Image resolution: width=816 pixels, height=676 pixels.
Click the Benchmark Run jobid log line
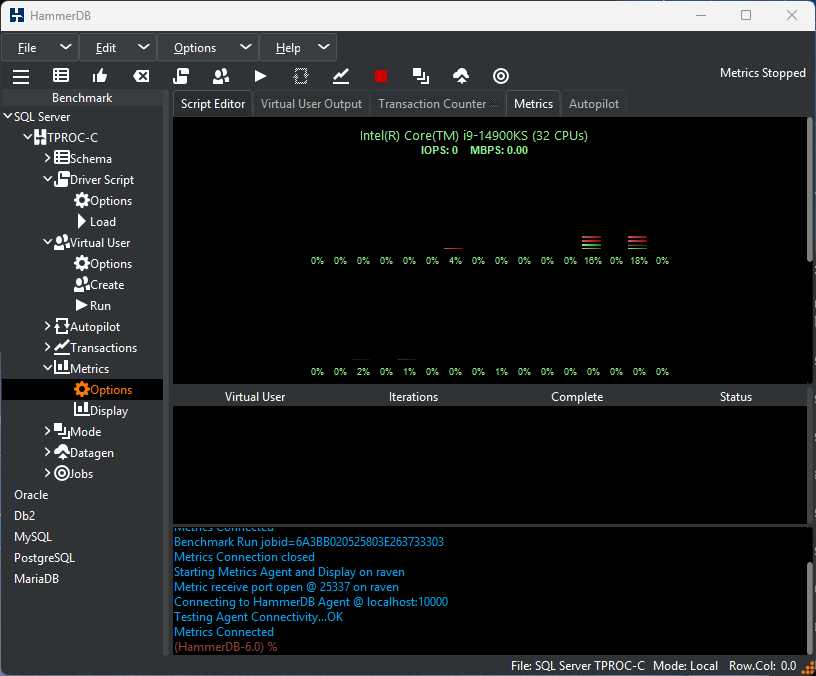click(x=309, y=542)
